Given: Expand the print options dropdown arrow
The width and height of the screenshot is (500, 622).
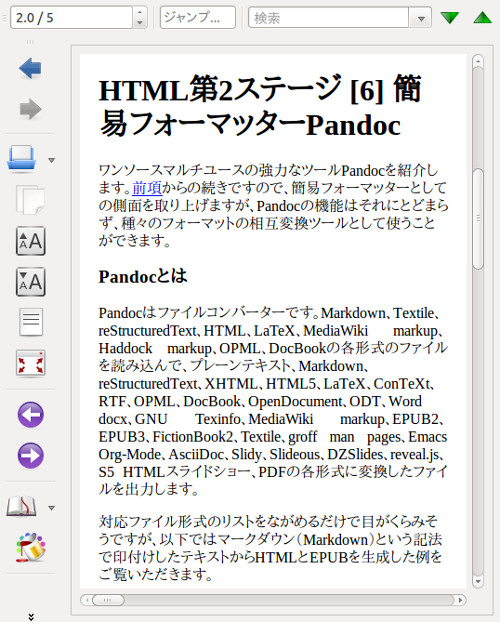Looking at the screenshot, I should 52,160.
